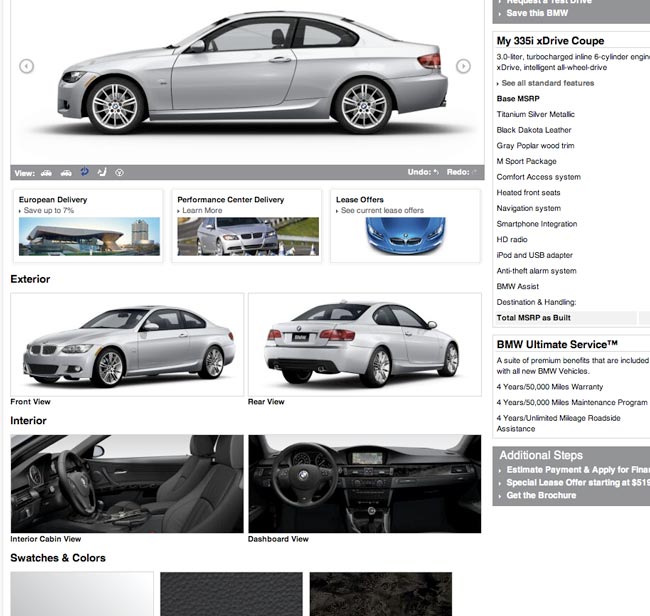Click Save this BMW
The height and width of the screenshot is (616, 650).
tap(537, 13)
